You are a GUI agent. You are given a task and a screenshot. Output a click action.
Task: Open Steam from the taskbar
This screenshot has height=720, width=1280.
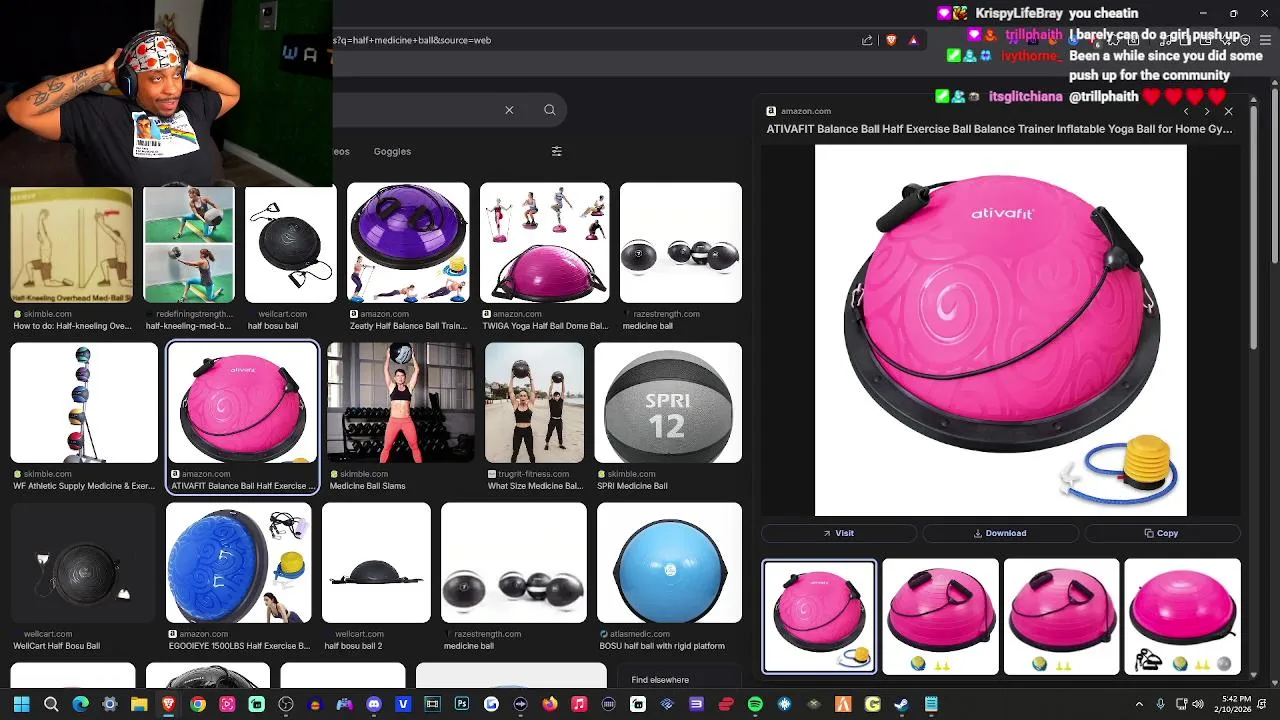pos(901,705)
